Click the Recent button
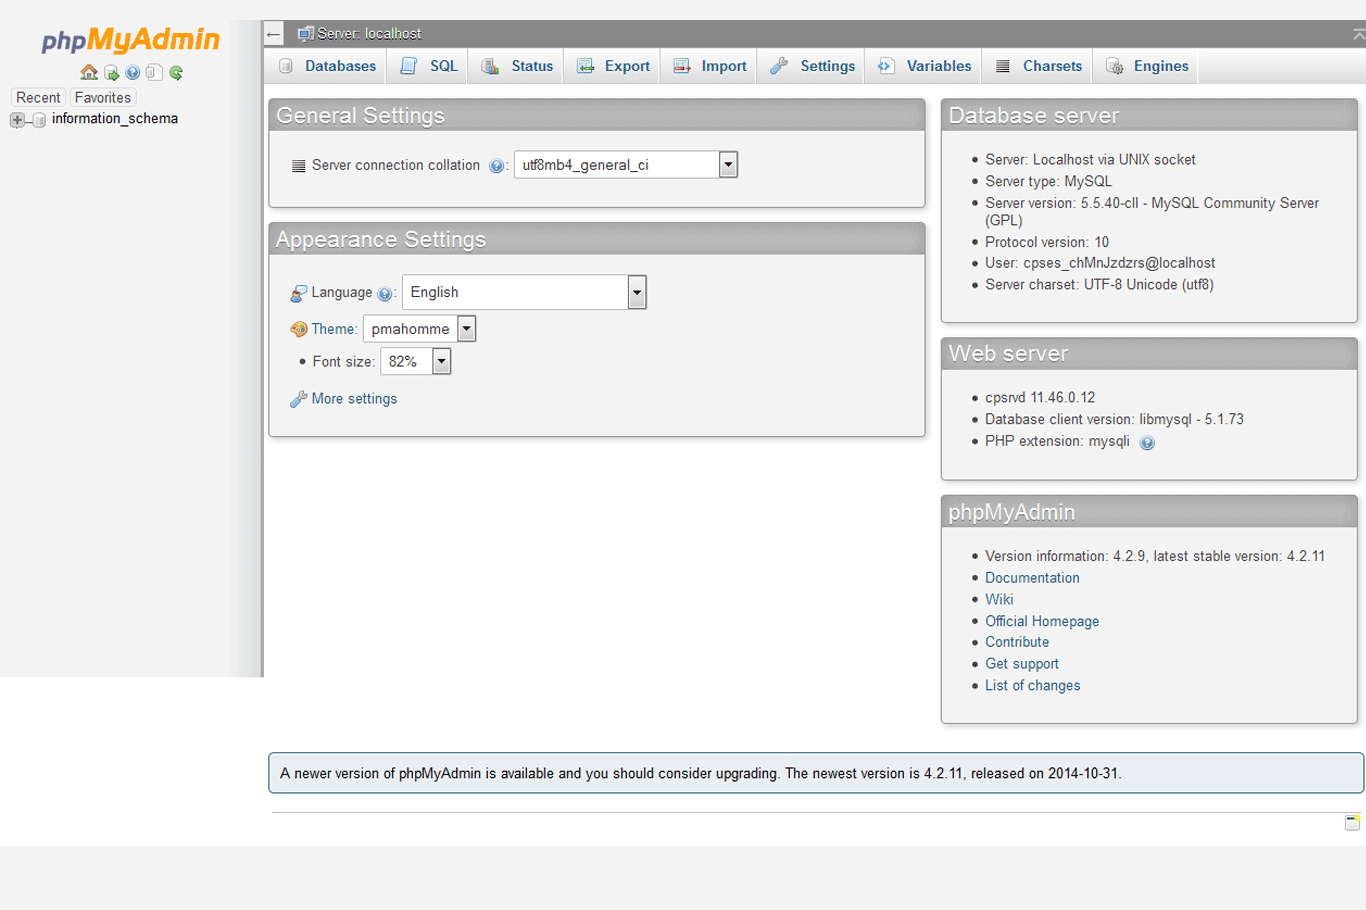This screenshot has height=910, width=1366. (38, 97)
